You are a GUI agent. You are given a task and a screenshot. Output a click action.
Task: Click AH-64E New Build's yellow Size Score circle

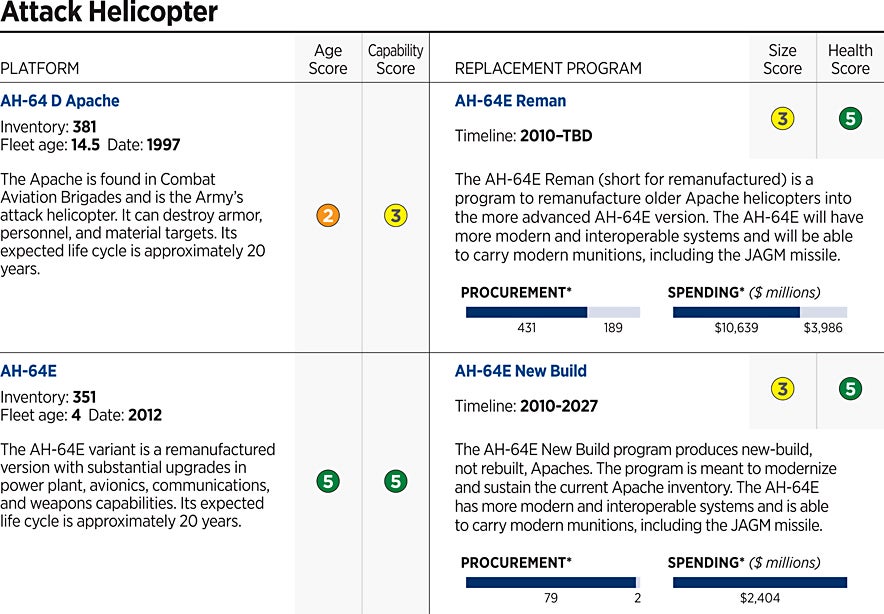782,389
